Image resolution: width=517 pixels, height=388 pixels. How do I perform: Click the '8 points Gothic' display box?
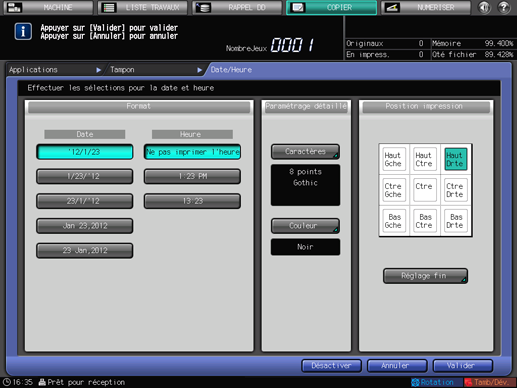click(305, 185)
